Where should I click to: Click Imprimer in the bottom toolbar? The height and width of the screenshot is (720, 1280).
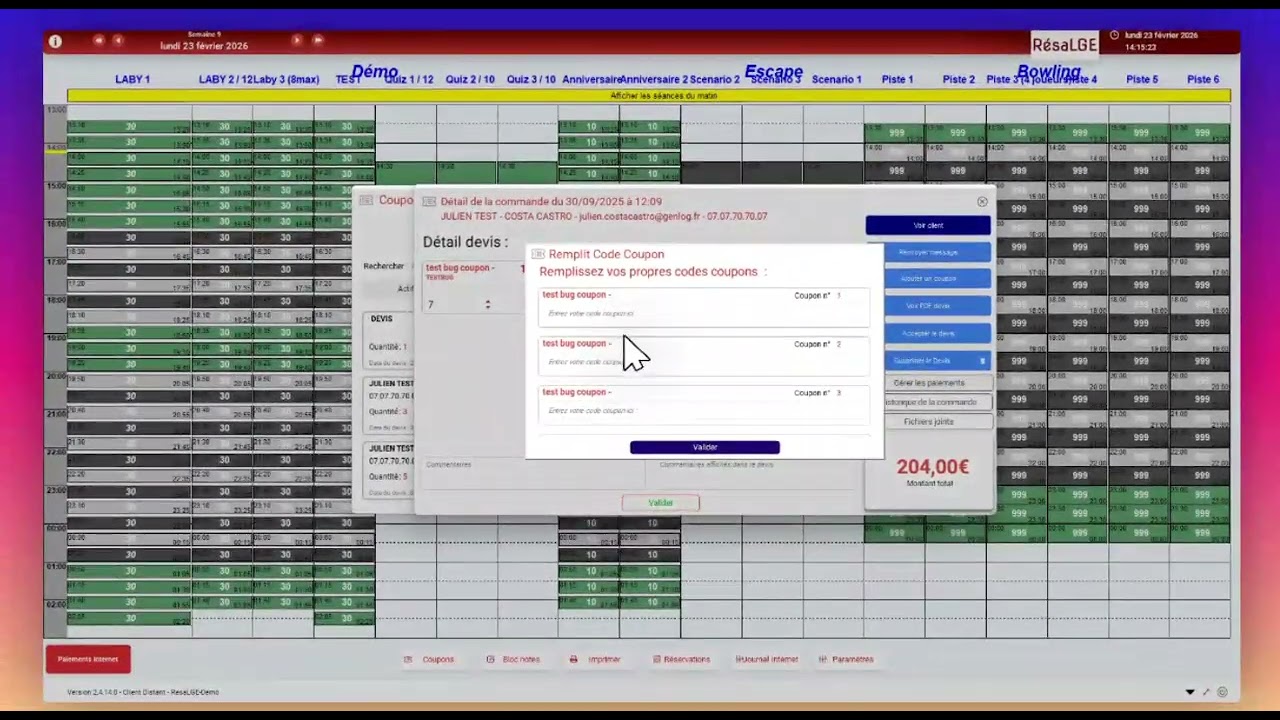(595, 659)
